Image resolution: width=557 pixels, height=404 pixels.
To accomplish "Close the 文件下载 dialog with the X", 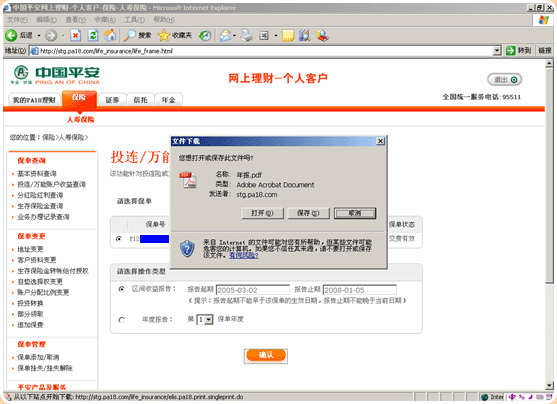I will tap(380, 141).
